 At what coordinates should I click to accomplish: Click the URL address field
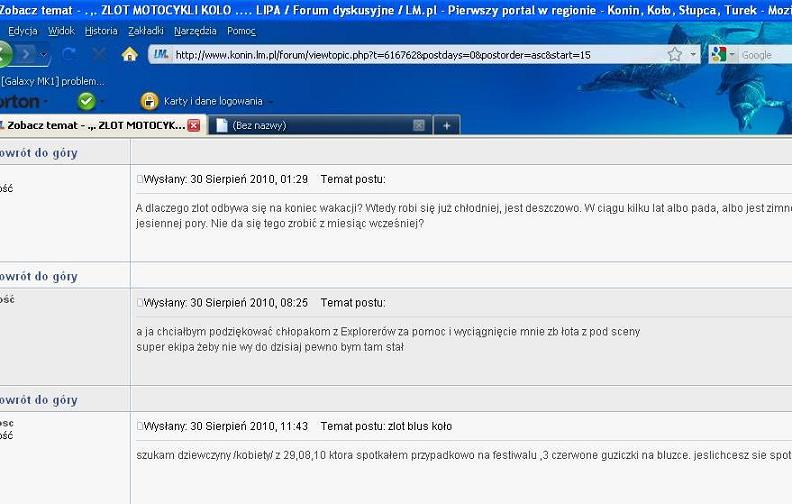419,55
